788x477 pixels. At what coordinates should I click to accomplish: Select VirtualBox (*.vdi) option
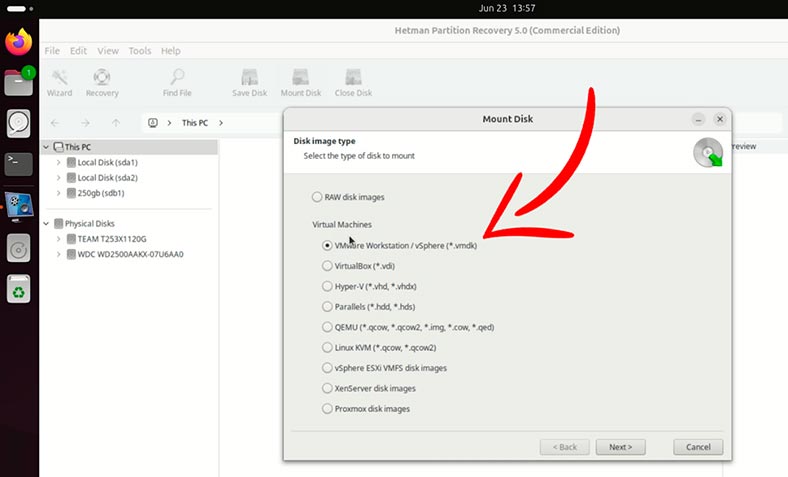[x=327, y=266]
